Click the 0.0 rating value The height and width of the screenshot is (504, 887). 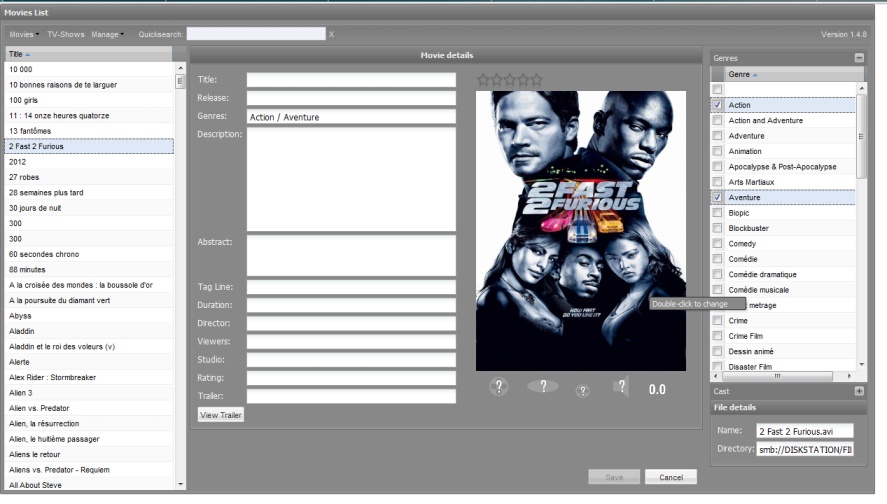coord(657,389)
